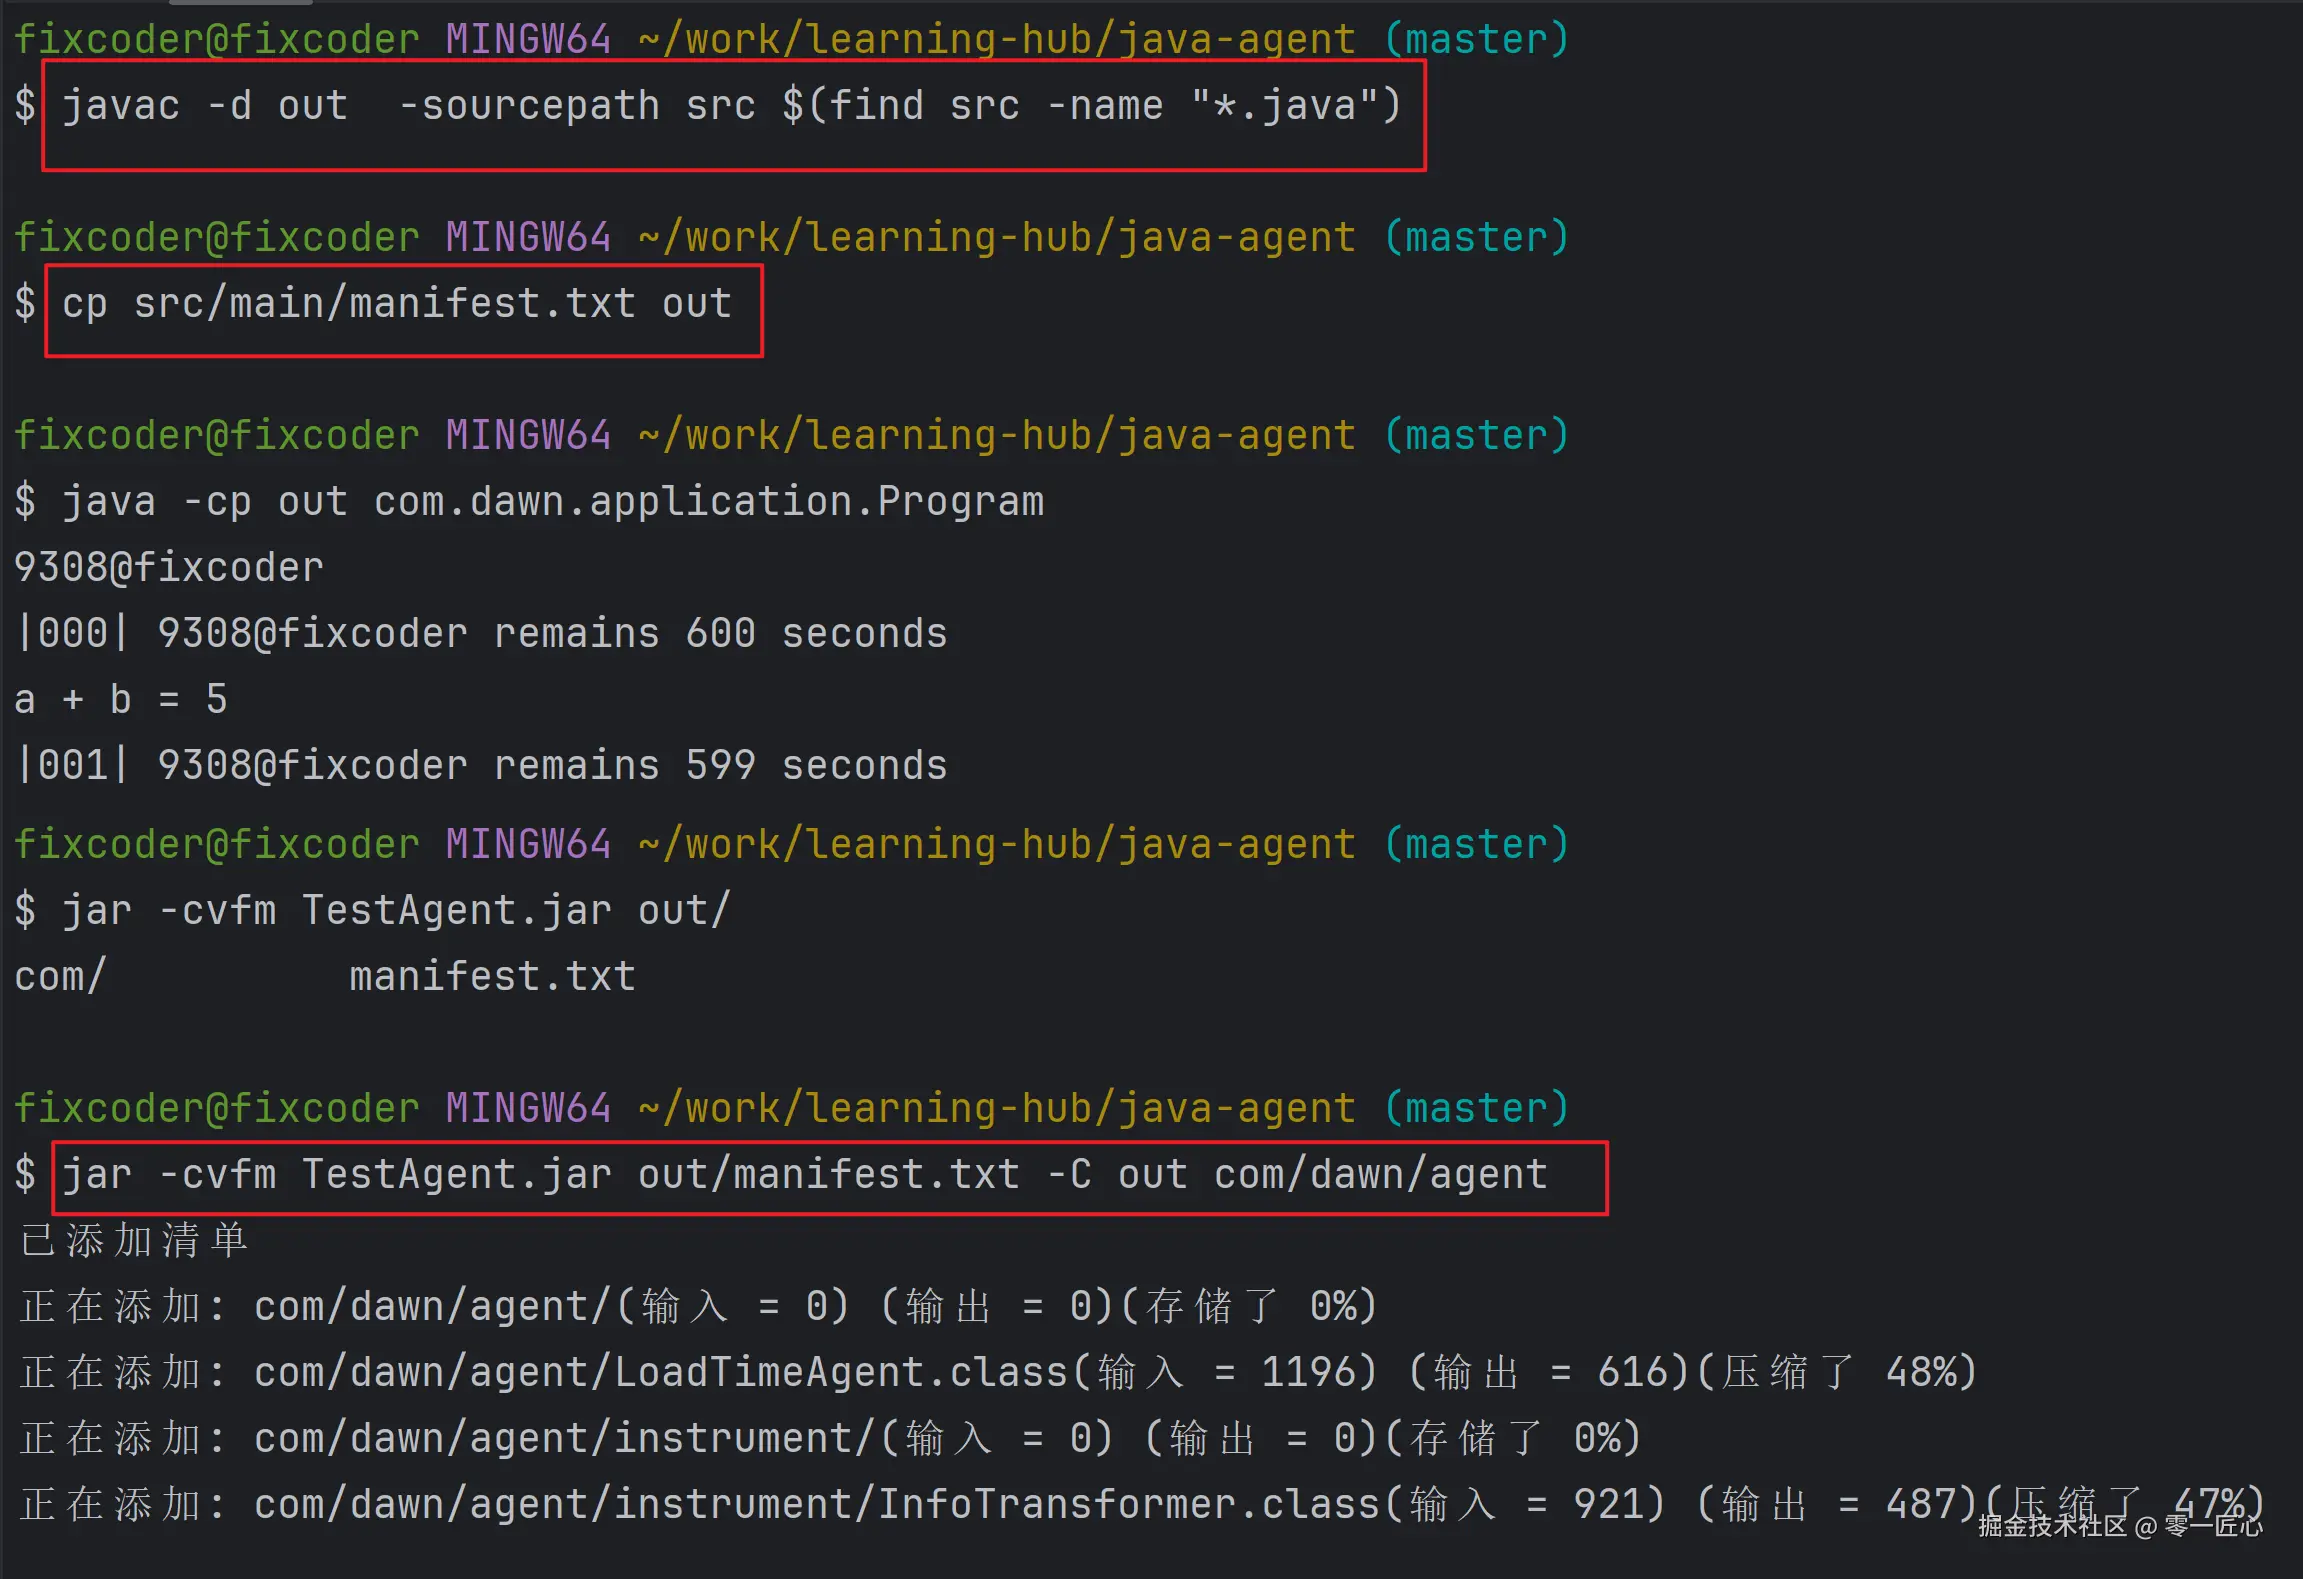Click the (master) branch label in topmost prompt
Viewport: 2303px width, 1579px height.
[x=1476, y=40]
